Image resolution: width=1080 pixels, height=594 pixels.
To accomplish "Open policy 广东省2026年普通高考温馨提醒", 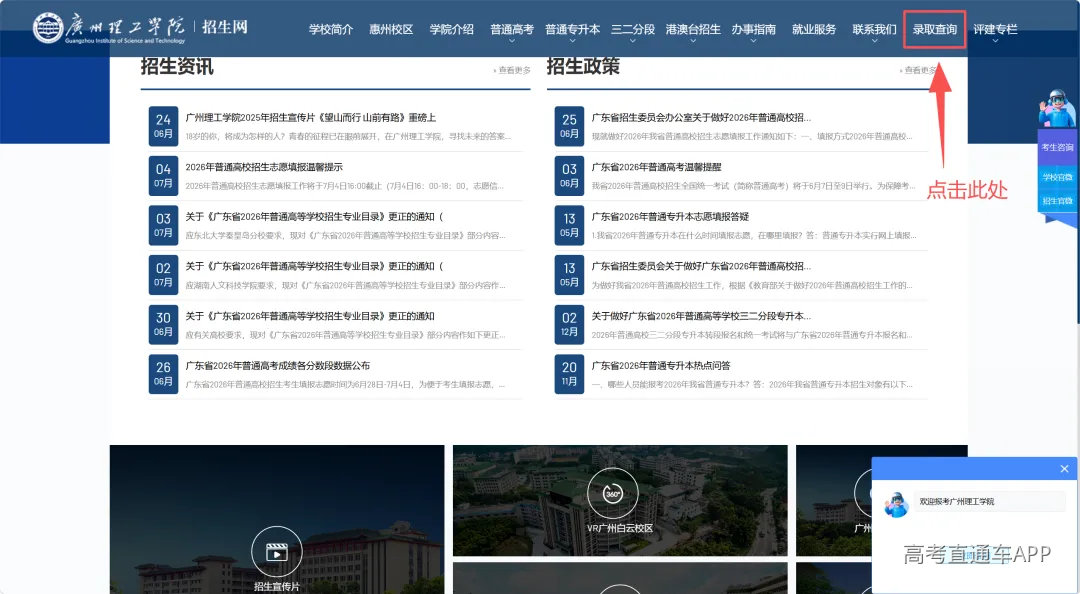I will tap(656, 167).
